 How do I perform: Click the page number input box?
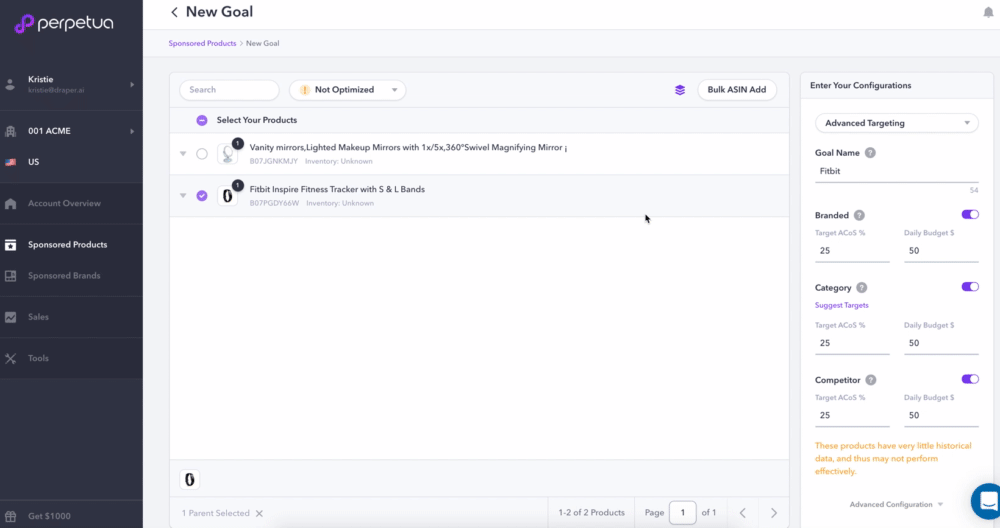coord(682,513)
